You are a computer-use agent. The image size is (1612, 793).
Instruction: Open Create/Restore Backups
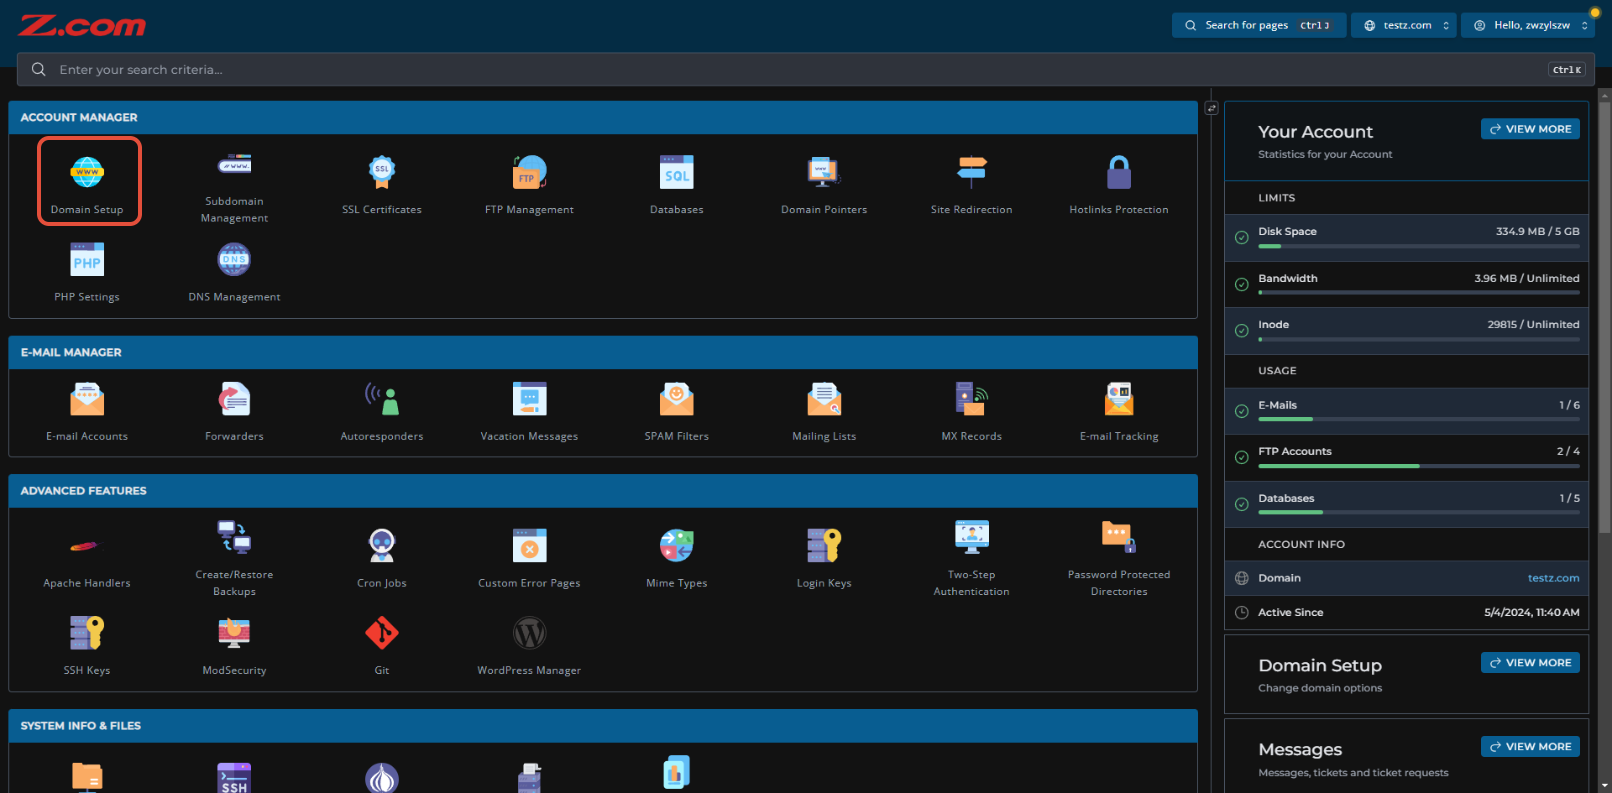[x=235, y=559]
